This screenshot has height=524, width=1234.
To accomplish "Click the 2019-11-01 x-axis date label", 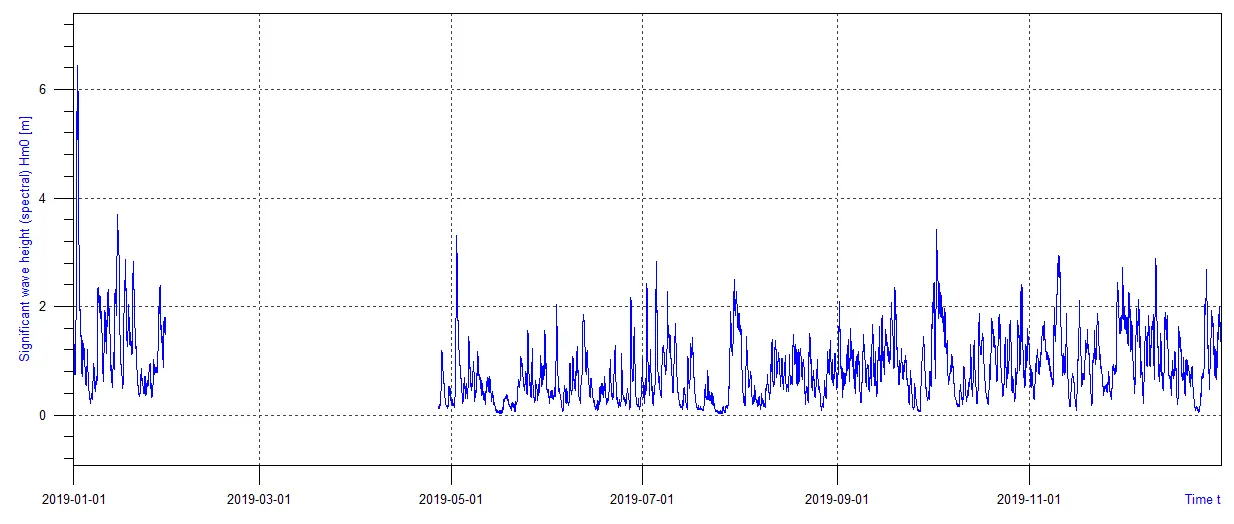I will (x=1028, y=499).
